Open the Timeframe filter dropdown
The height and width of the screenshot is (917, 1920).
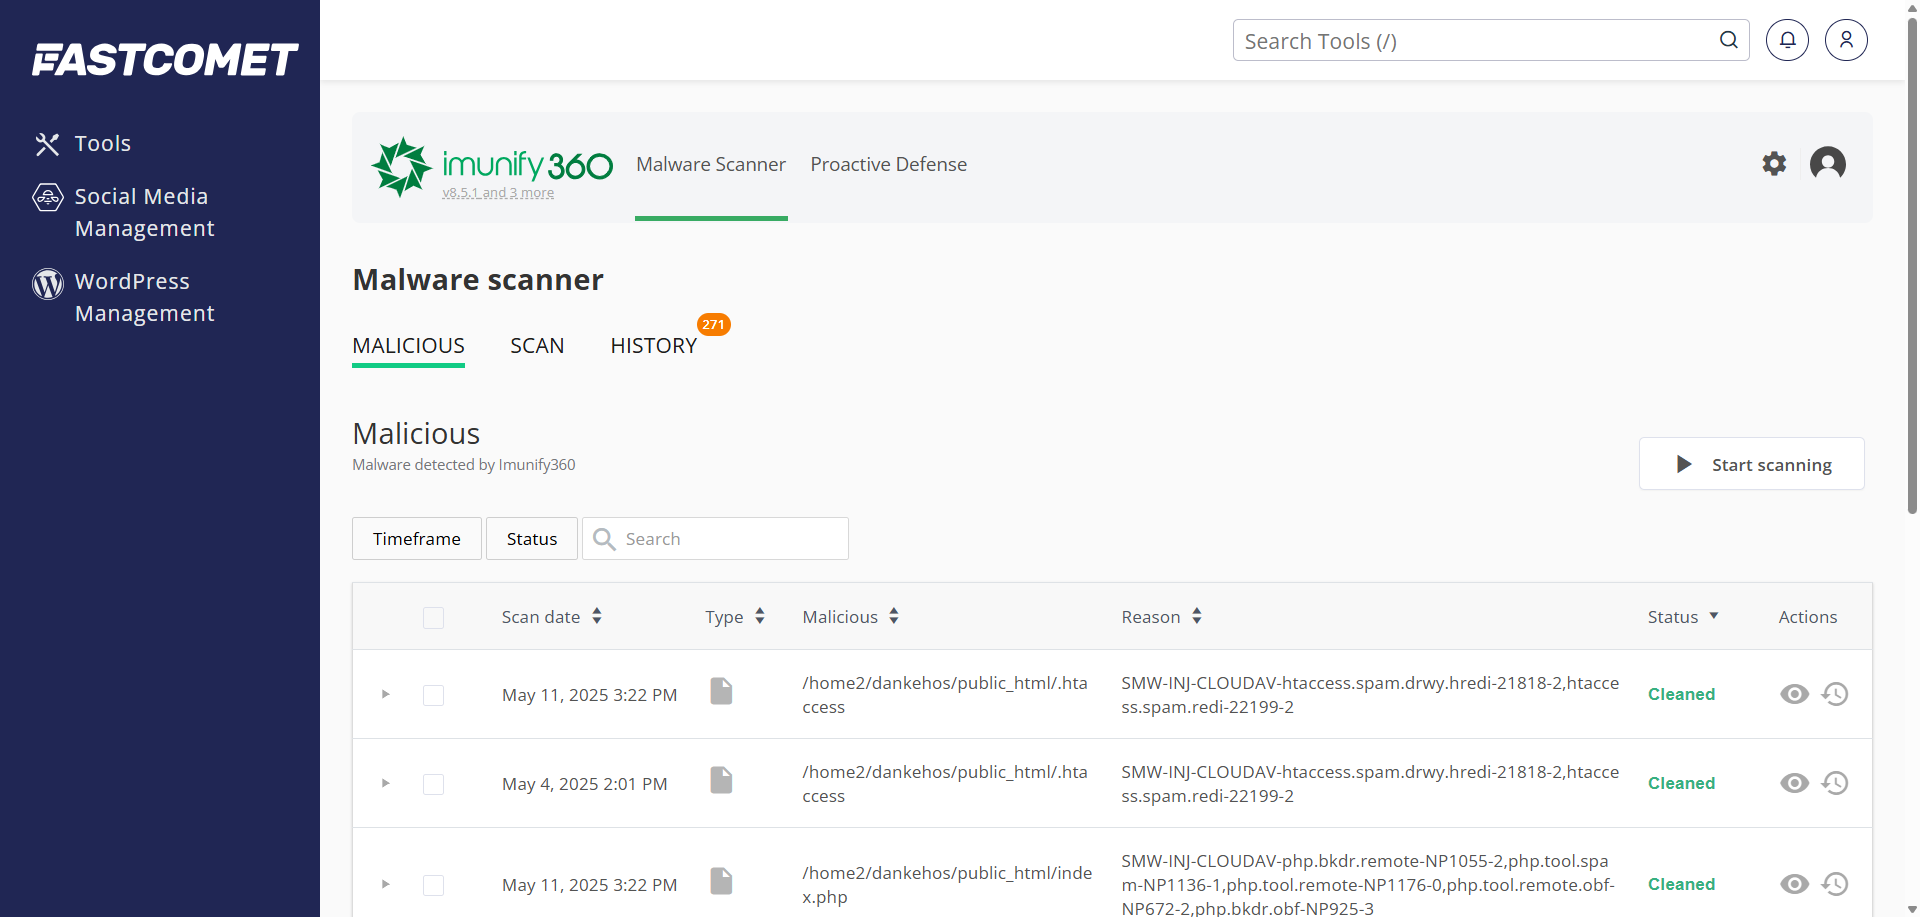417,538
